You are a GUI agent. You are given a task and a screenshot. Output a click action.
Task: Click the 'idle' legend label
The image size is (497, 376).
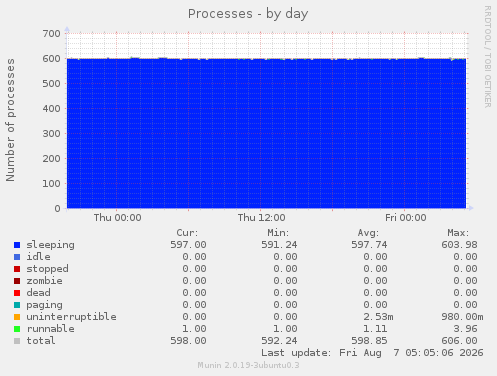click(38, 257)
